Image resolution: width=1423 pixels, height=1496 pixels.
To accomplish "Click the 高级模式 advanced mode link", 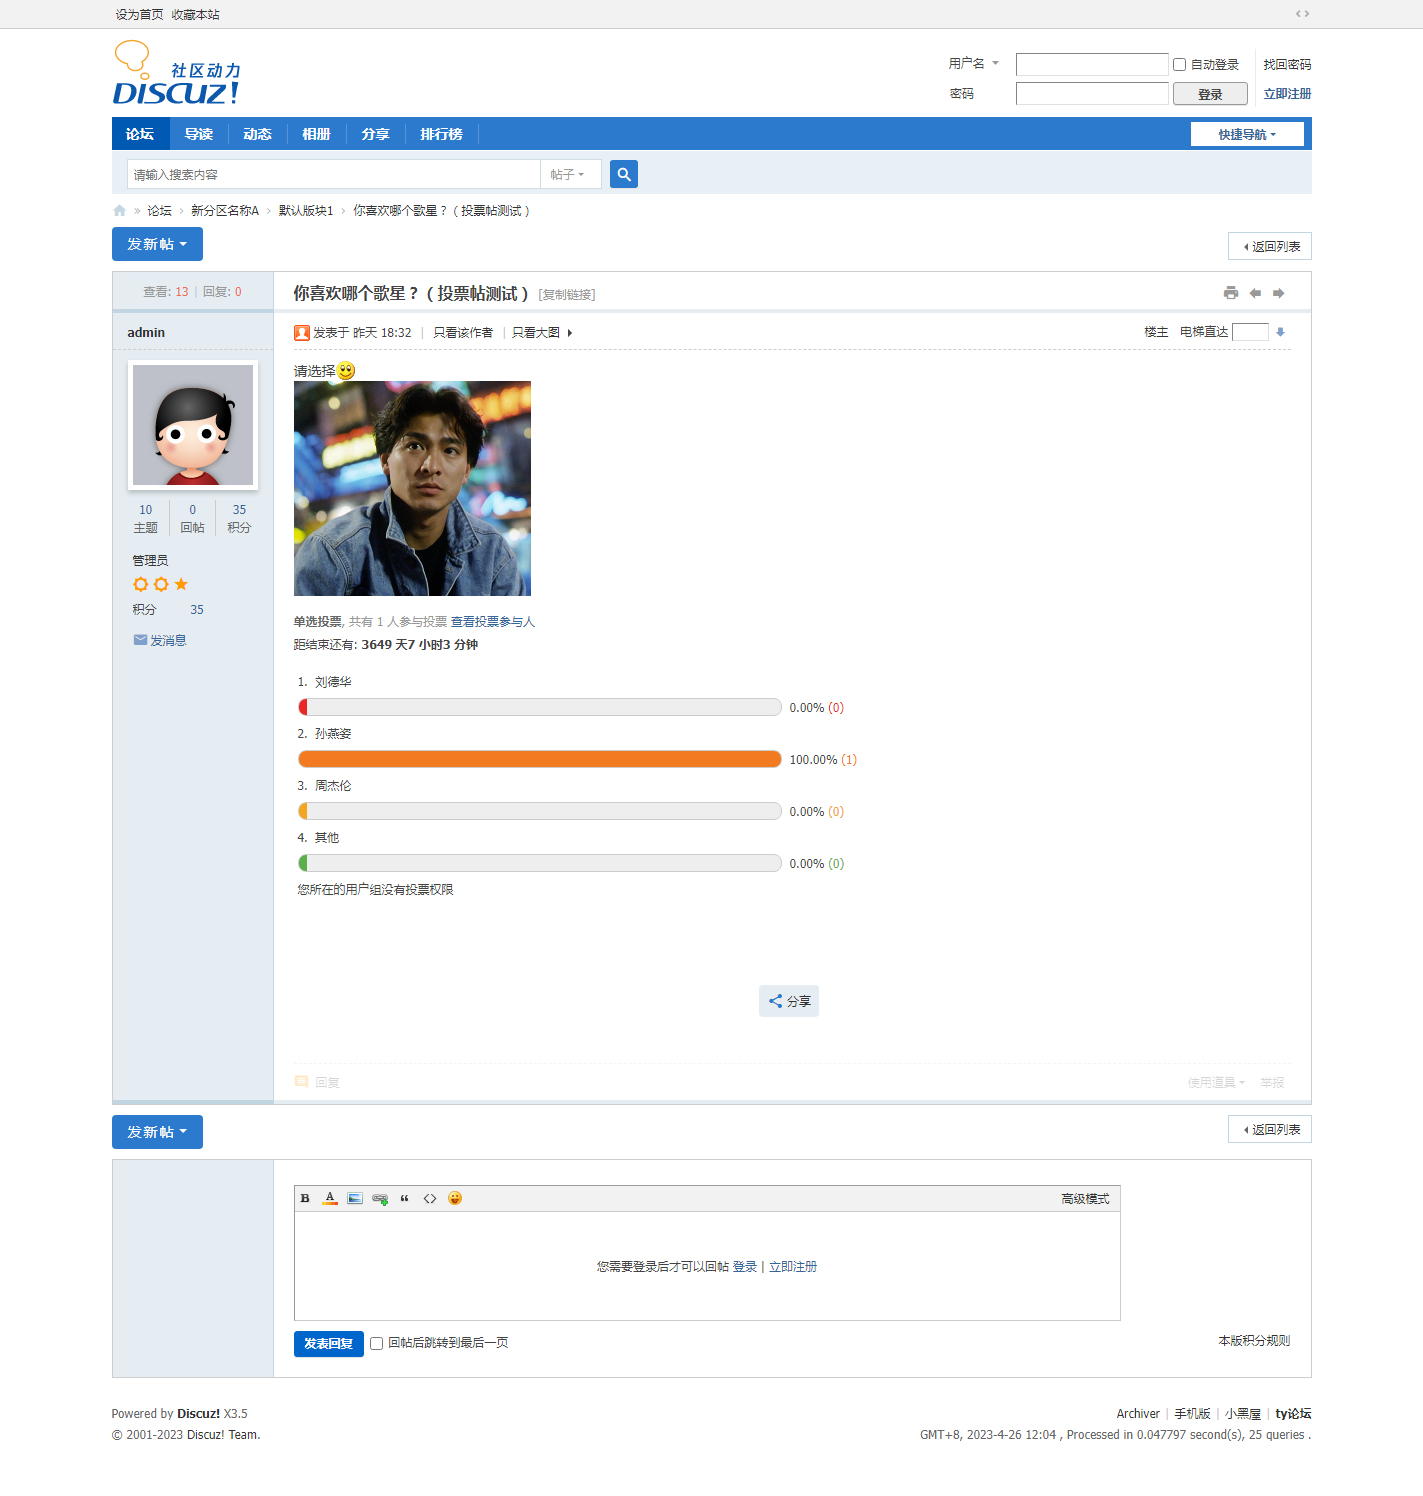I will (1085, 1198).
